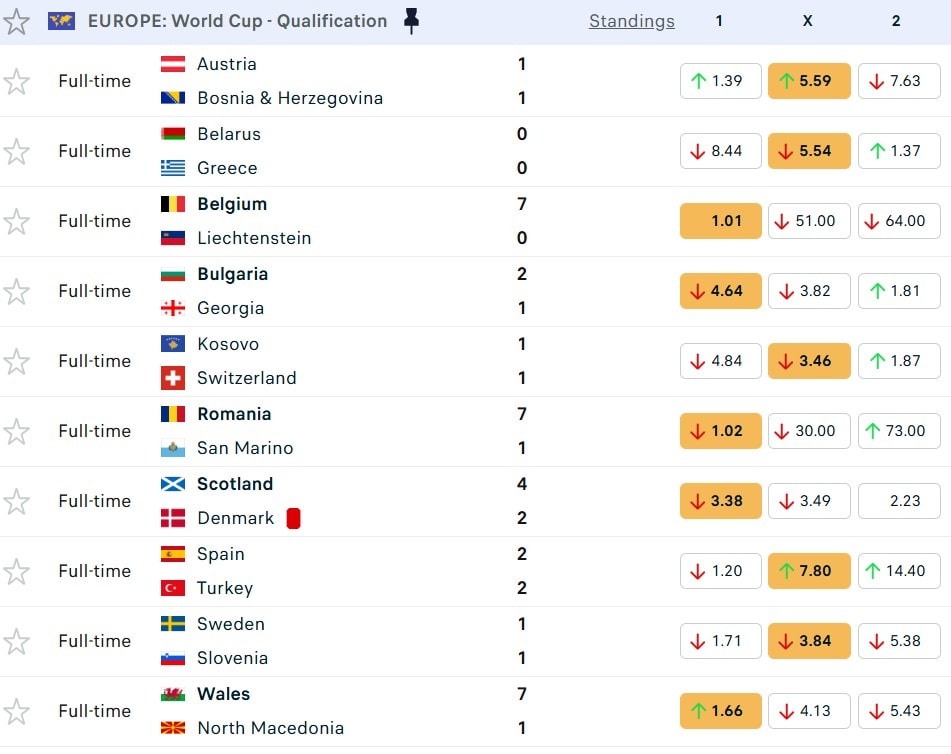Favorite the Romania vs San Marino match
Image resolution: width=951 pixels, height=754 pixels.
coord(17,431)
